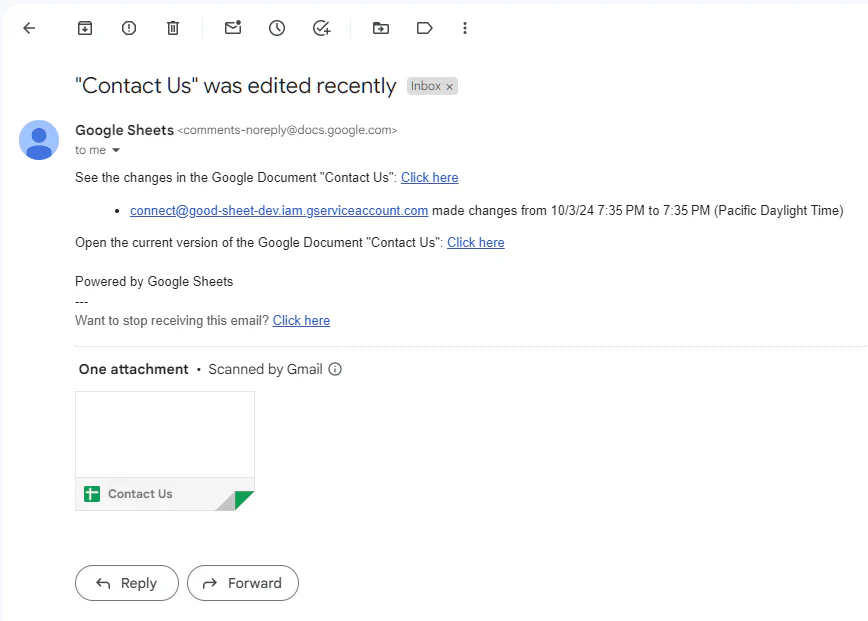868x621 pixels.
Task: Click the stop receiving this email link
Action: tap(301, 321)
